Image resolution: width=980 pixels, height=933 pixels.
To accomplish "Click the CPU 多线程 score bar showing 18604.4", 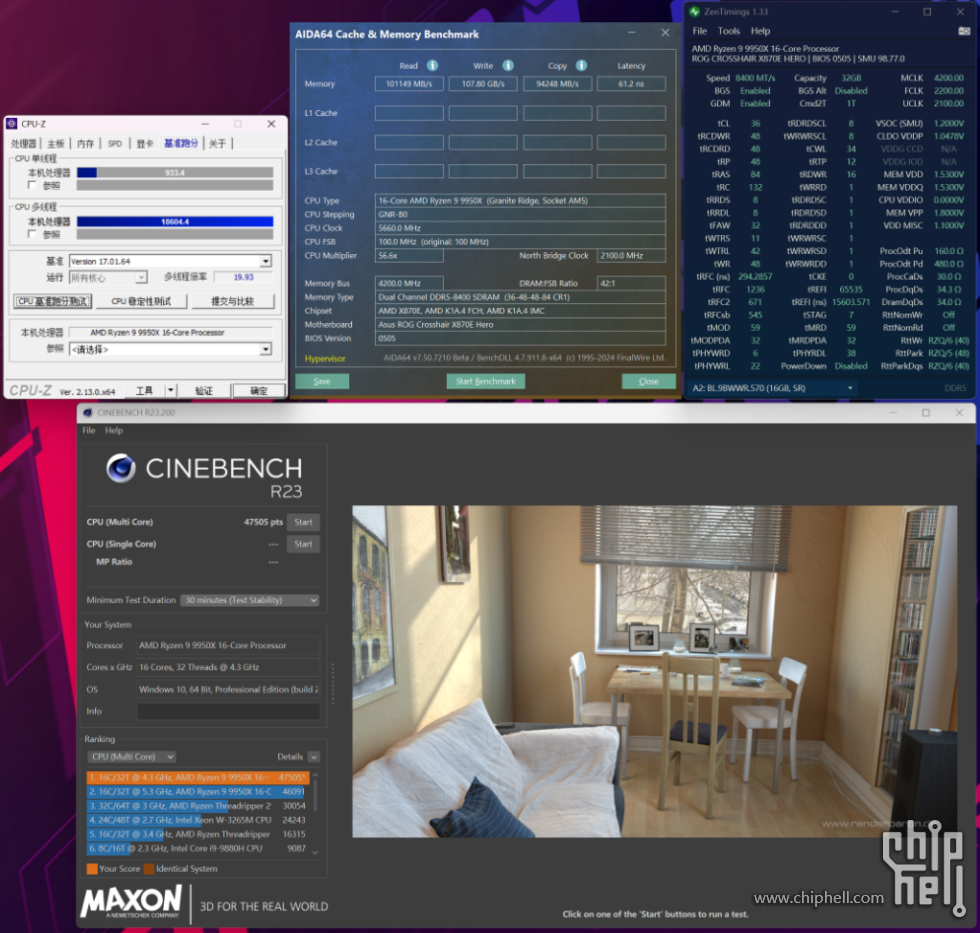I will tap(175, 221).
